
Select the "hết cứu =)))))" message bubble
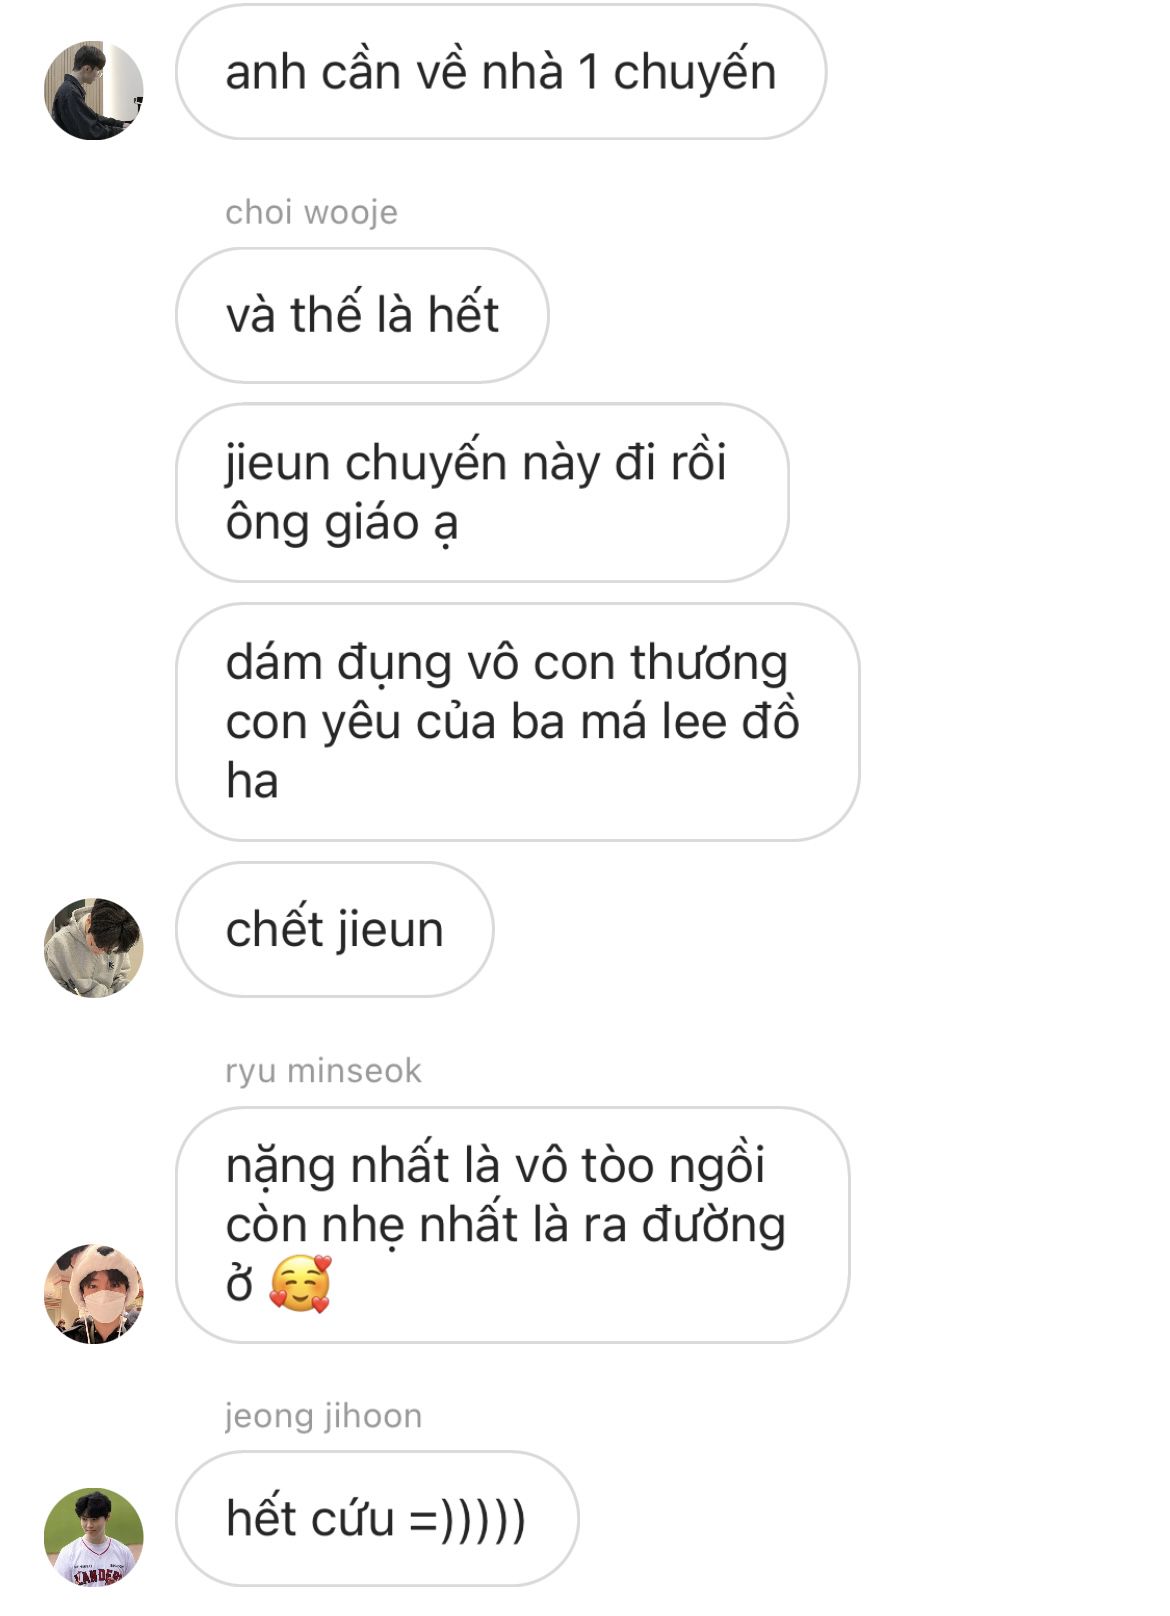coord(377,1518)
